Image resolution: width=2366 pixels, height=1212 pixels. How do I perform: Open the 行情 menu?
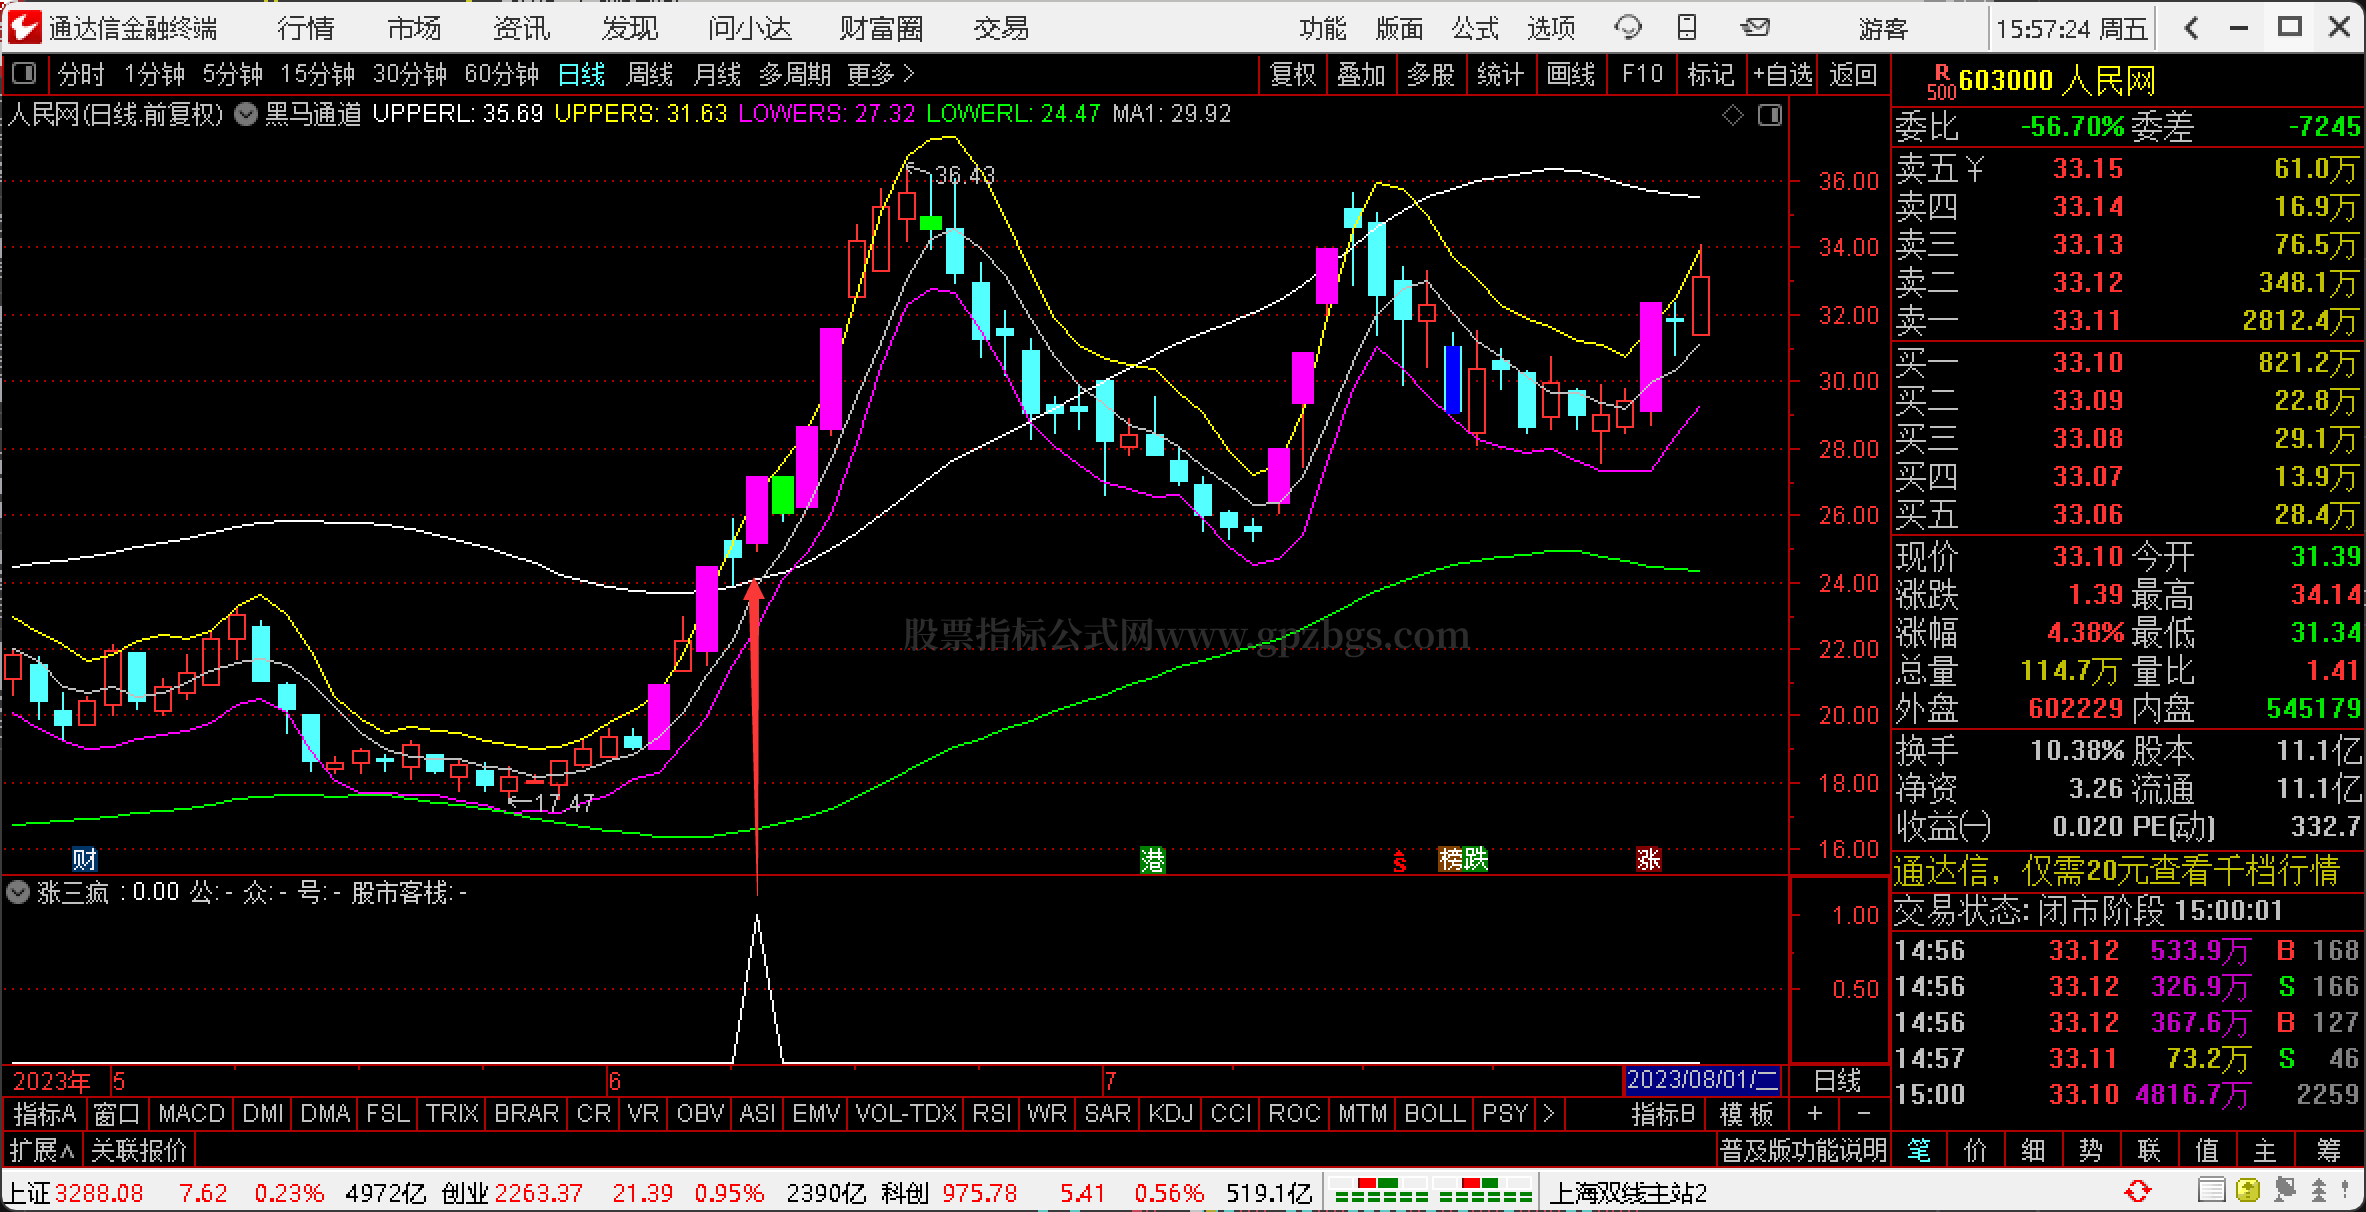click(x=306, y=28)
